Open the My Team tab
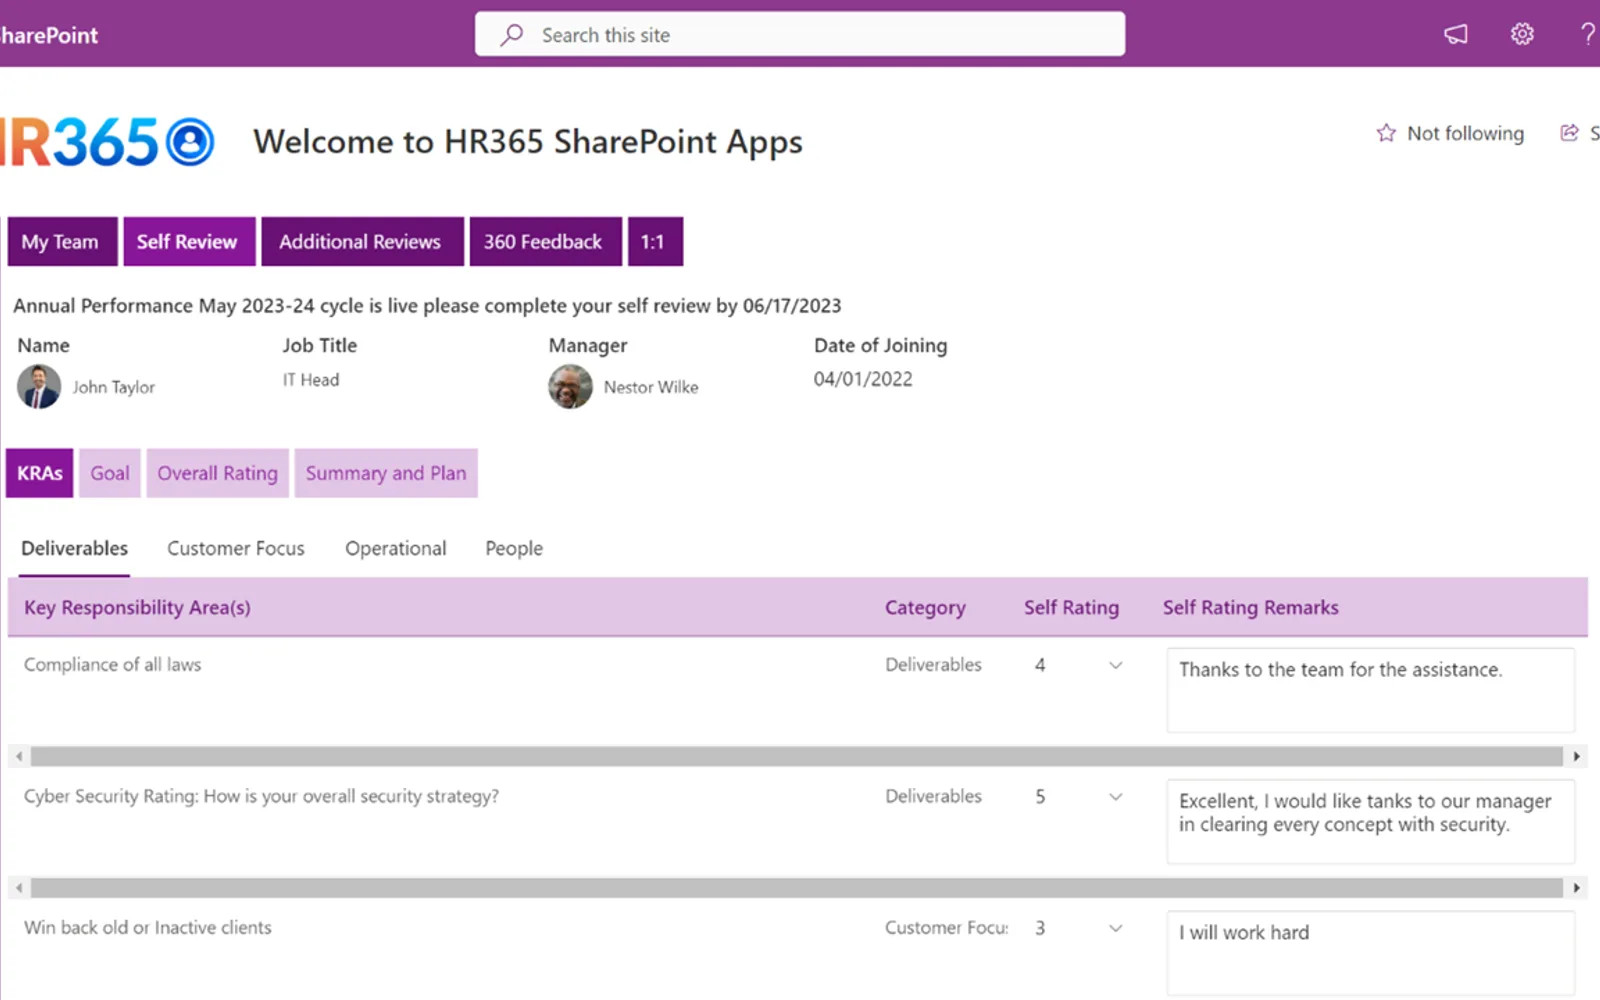This screenshot has width=1600, height=1000. click(62, 242)
